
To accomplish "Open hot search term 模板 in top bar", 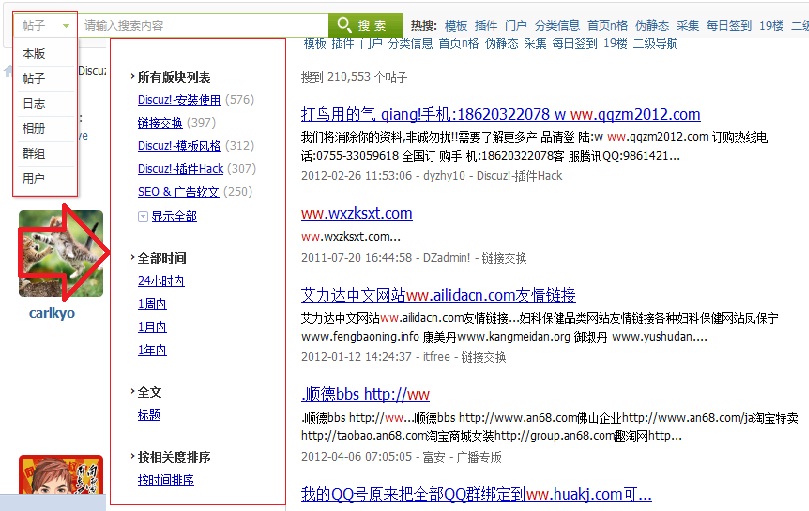I will tap(456, 25).
